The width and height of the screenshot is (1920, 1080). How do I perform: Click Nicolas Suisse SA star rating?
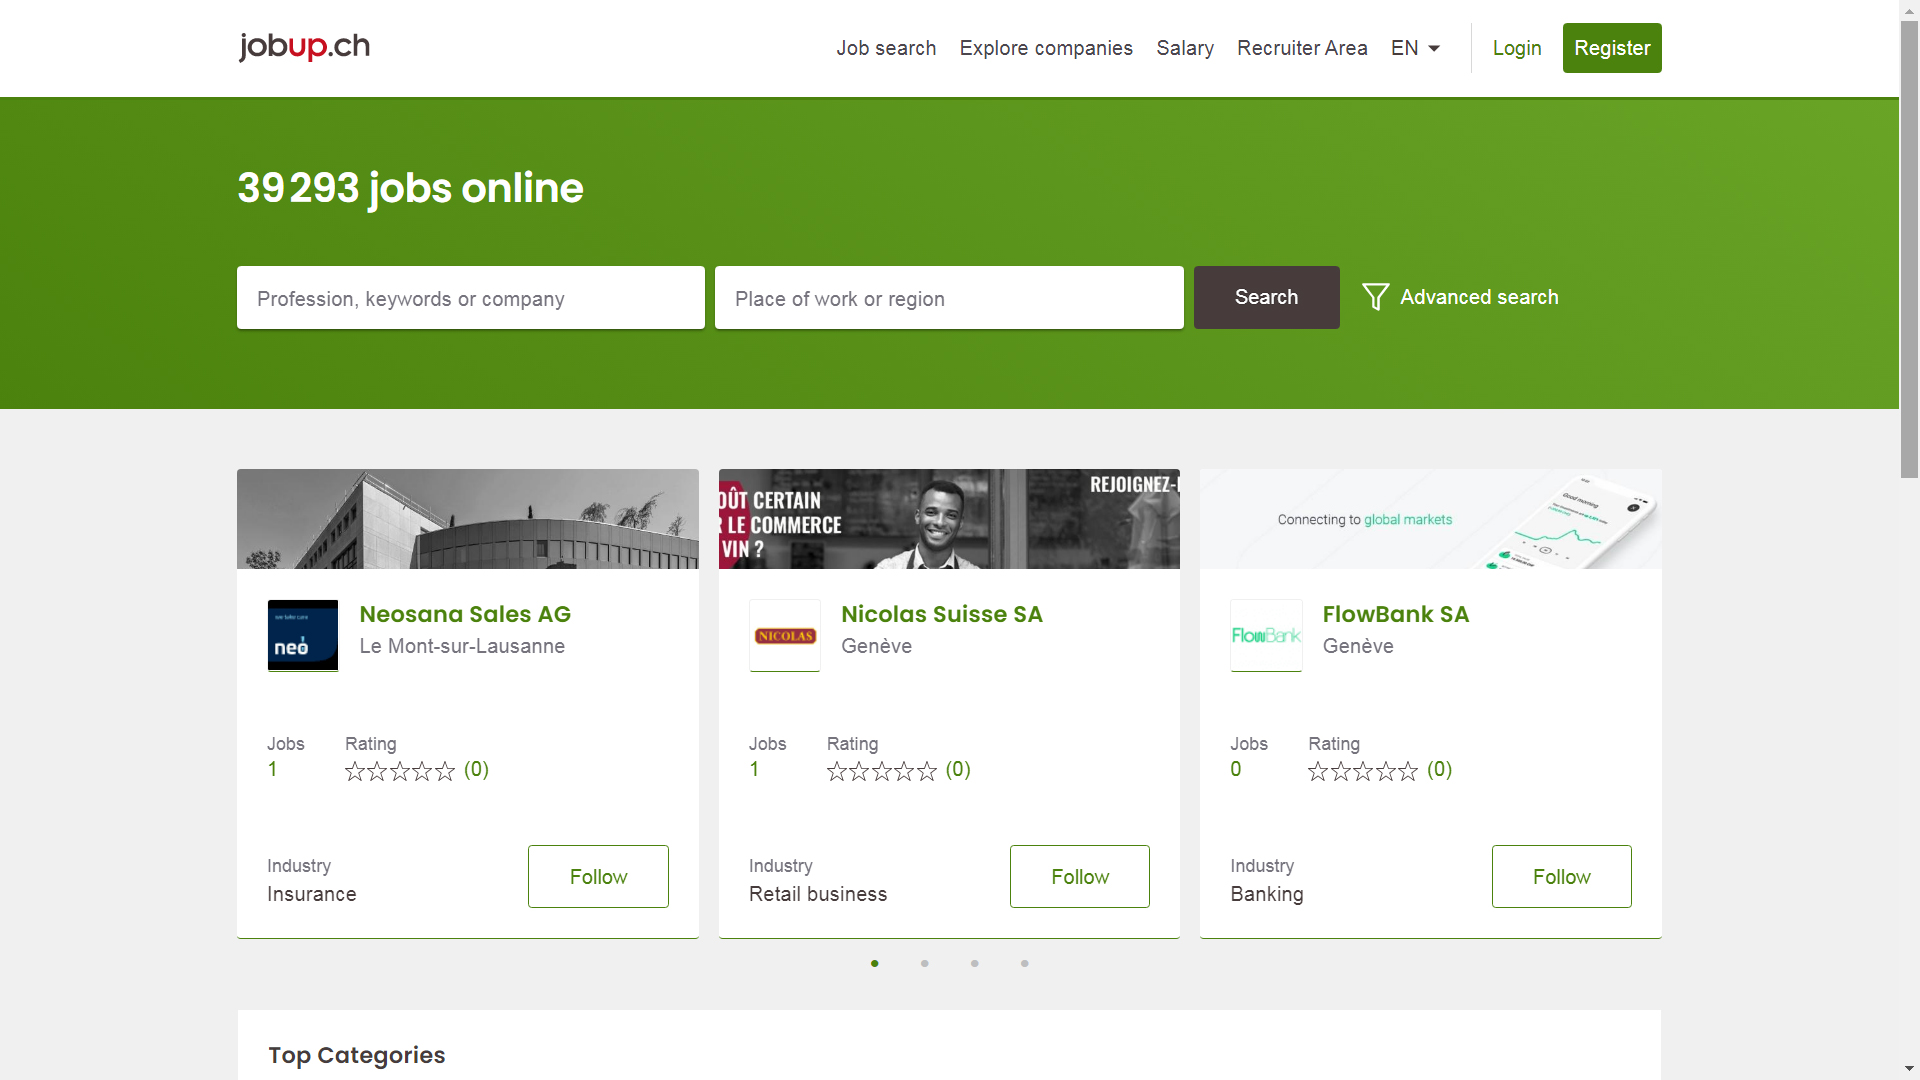coord(882,771)
